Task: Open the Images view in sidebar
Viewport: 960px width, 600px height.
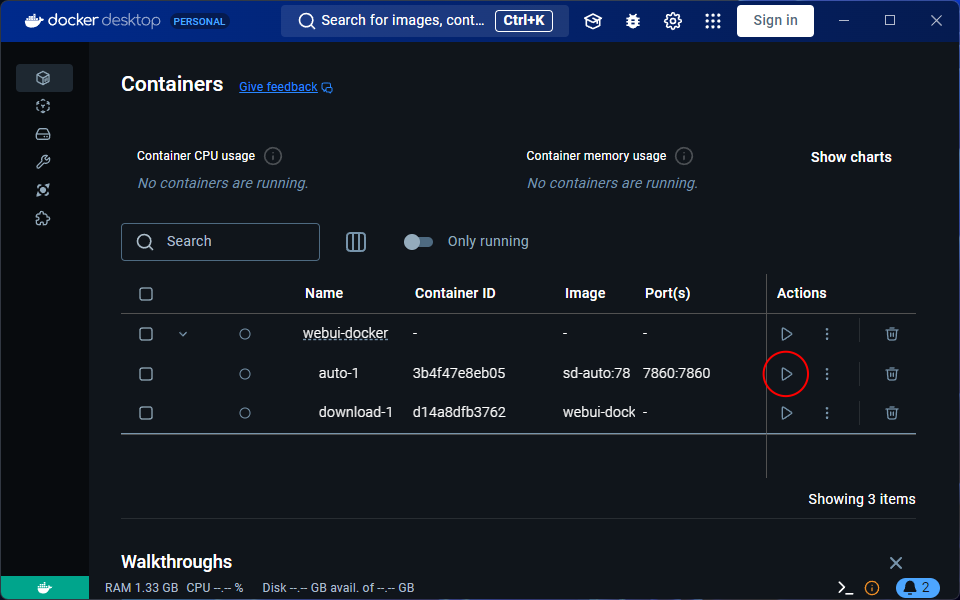Action: [x=43, y=106]
